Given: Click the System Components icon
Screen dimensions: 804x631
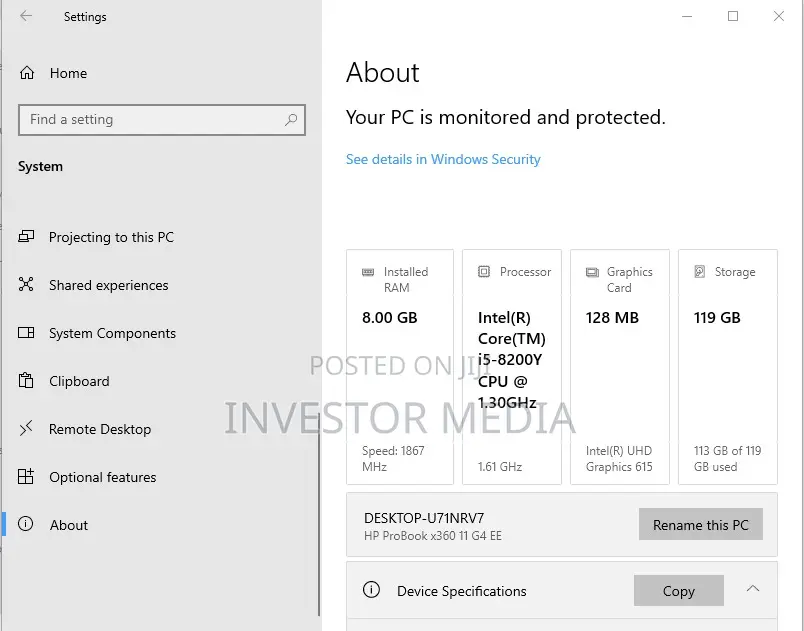Looking at the screenshot, I should click(x=26, y=333).
